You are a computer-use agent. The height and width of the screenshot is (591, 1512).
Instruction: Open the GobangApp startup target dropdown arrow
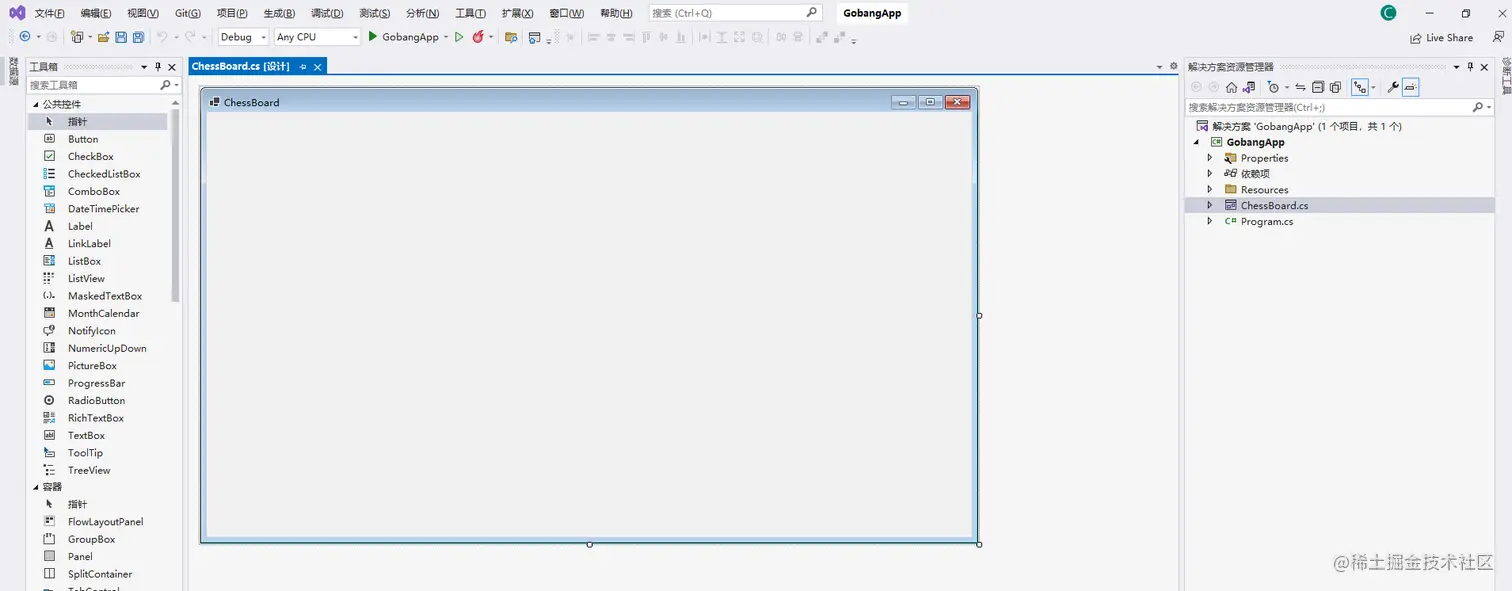446,37
